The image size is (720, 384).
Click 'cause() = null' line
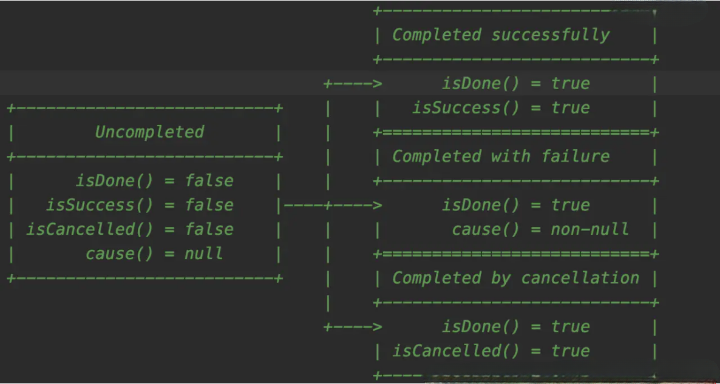coord(154,254)
